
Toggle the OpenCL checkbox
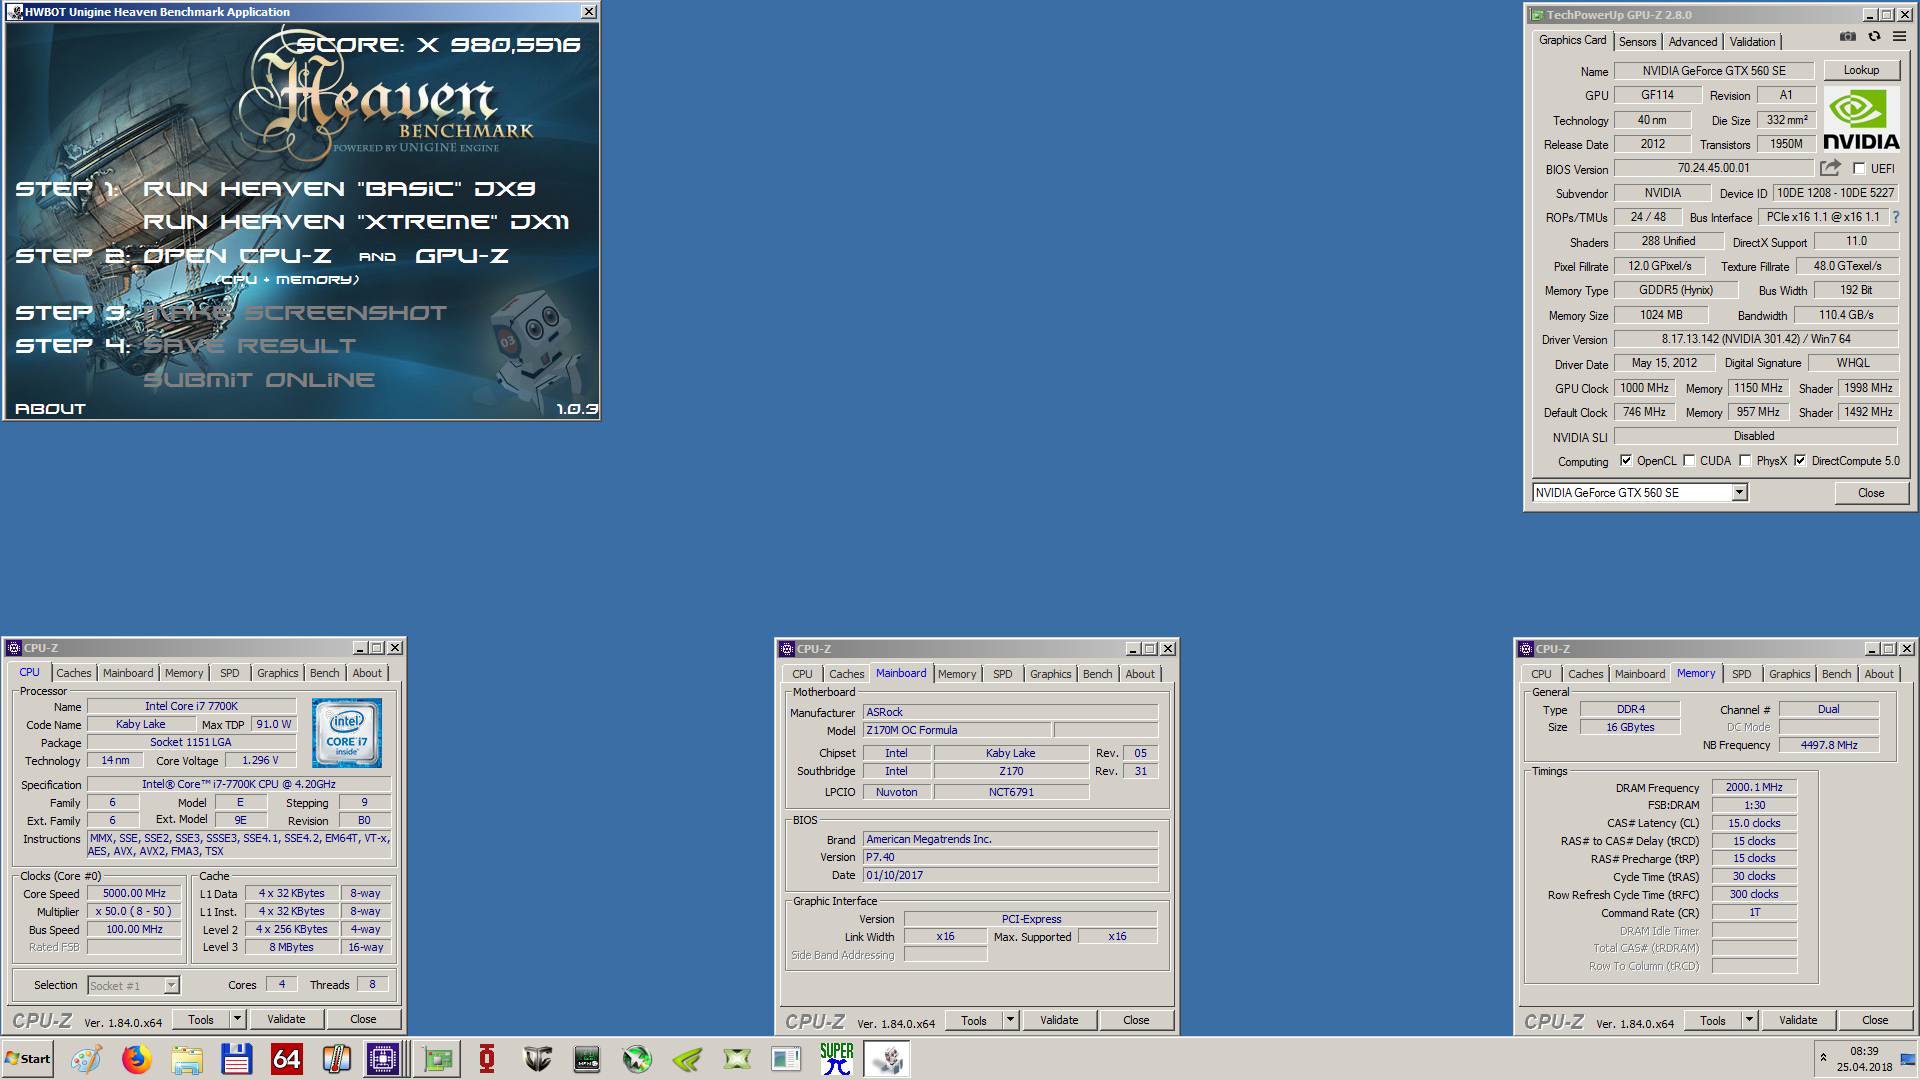click(x=1626, y=461)
